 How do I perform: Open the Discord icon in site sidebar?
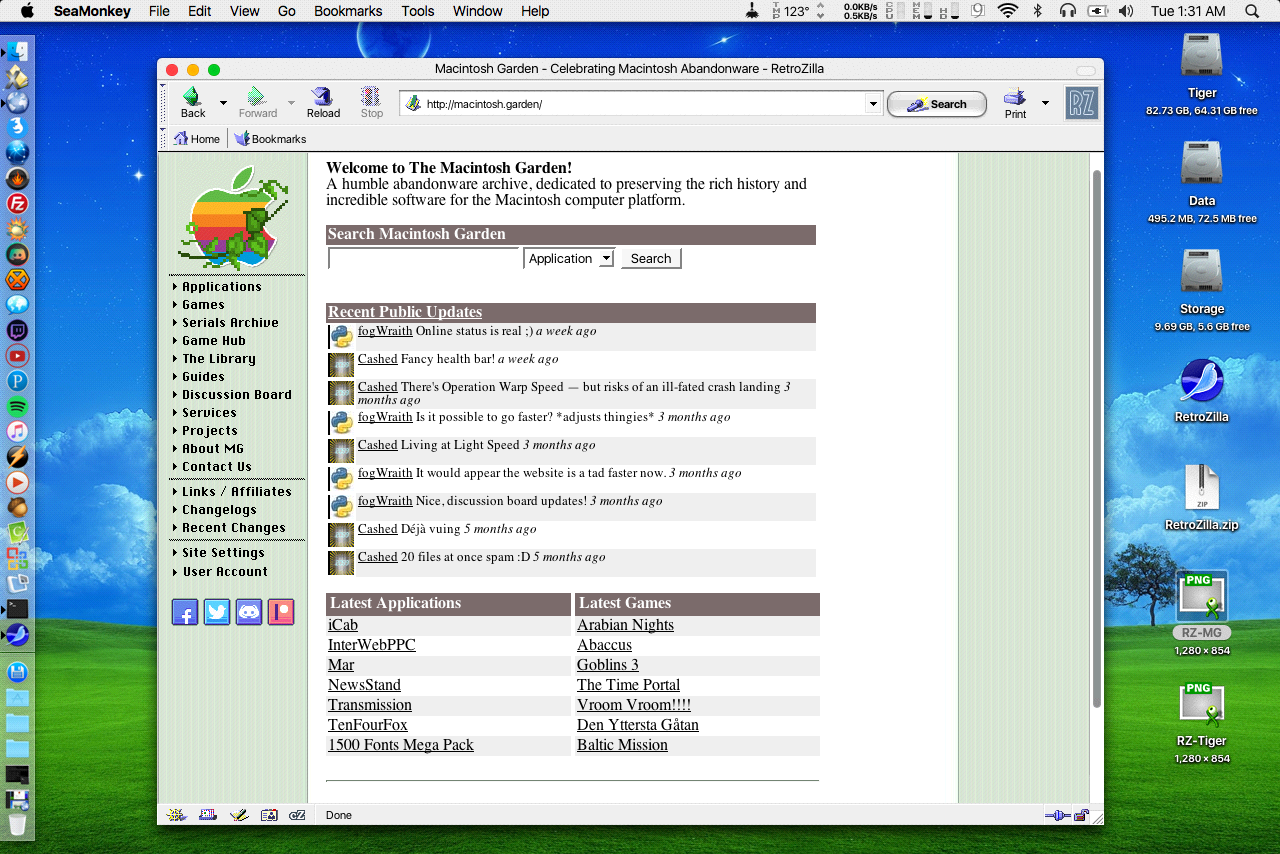[x=249, y=612]
